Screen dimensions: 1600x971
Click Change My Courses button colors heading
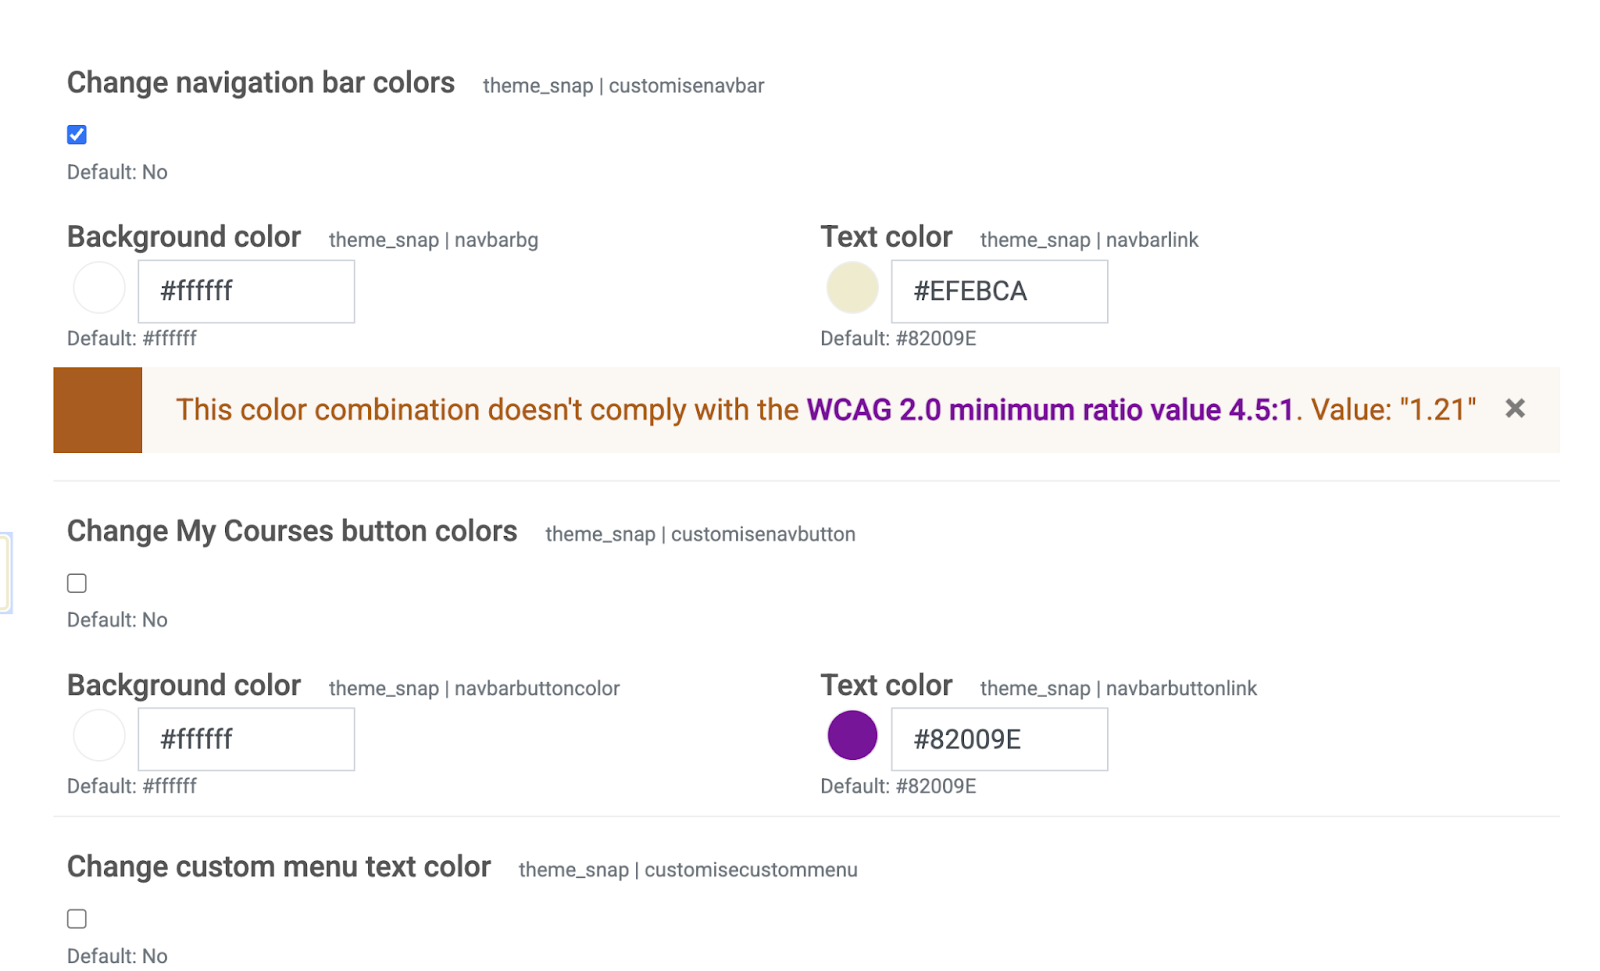292,531
